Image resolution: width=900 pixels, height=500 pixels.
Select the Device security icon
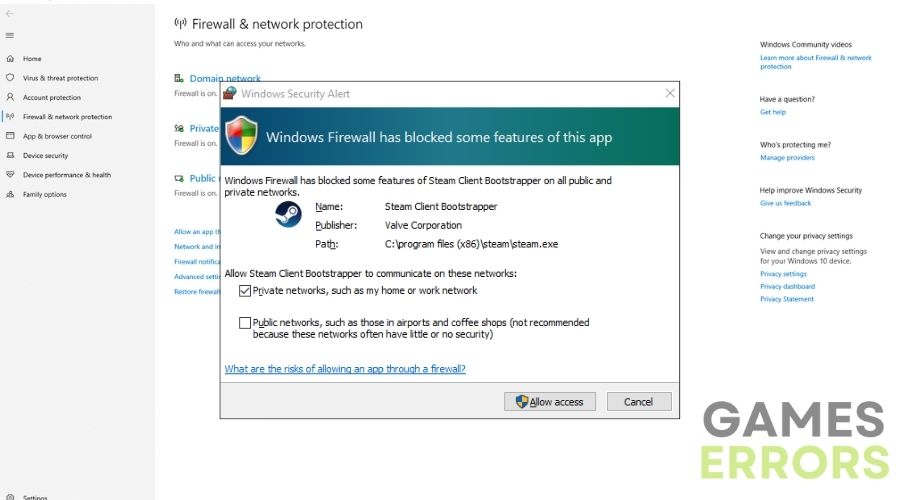10,156
